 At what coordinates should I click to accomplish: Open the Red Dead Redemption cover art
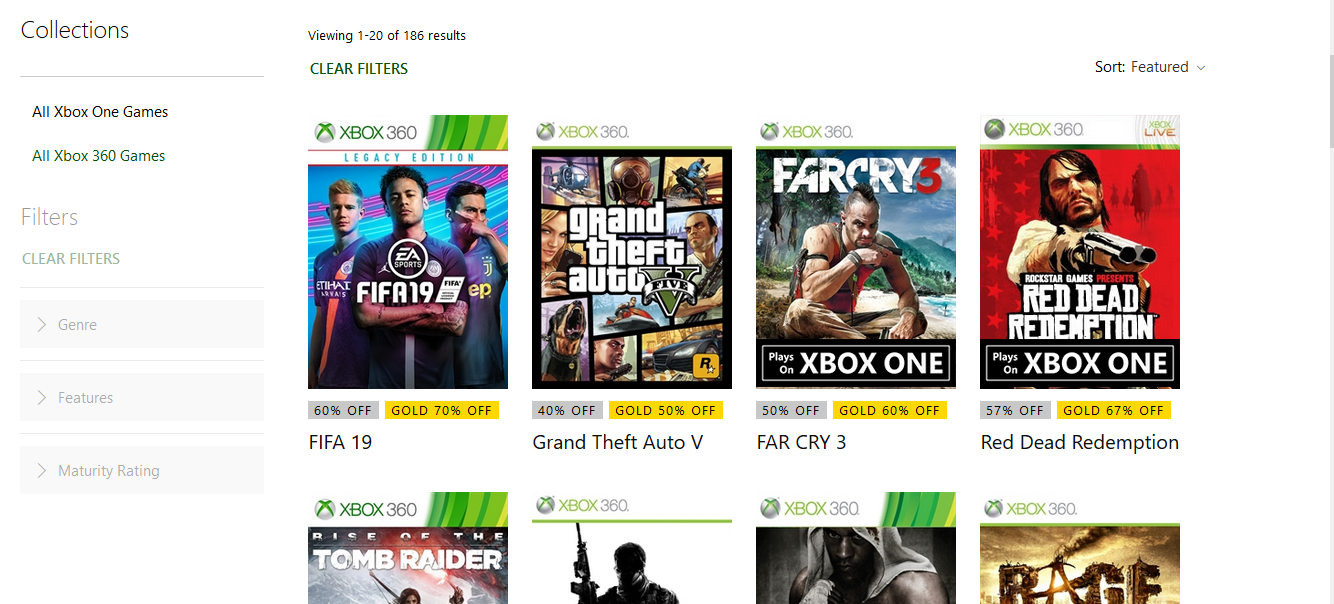[1080, 252]
